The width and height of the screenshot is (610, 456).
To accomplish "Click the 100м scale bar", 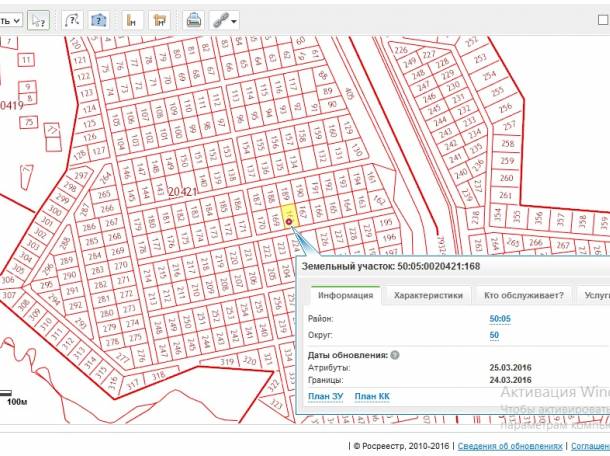I will tap(14, 398).
